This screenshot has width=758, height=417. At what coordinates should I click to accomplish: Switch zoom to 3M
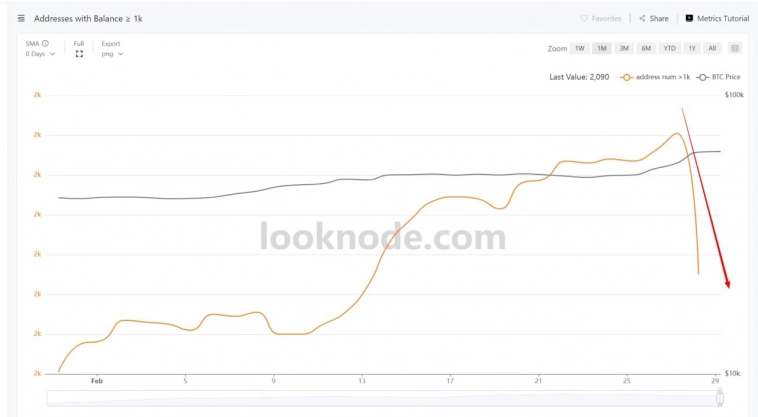[x=624, y=48]
